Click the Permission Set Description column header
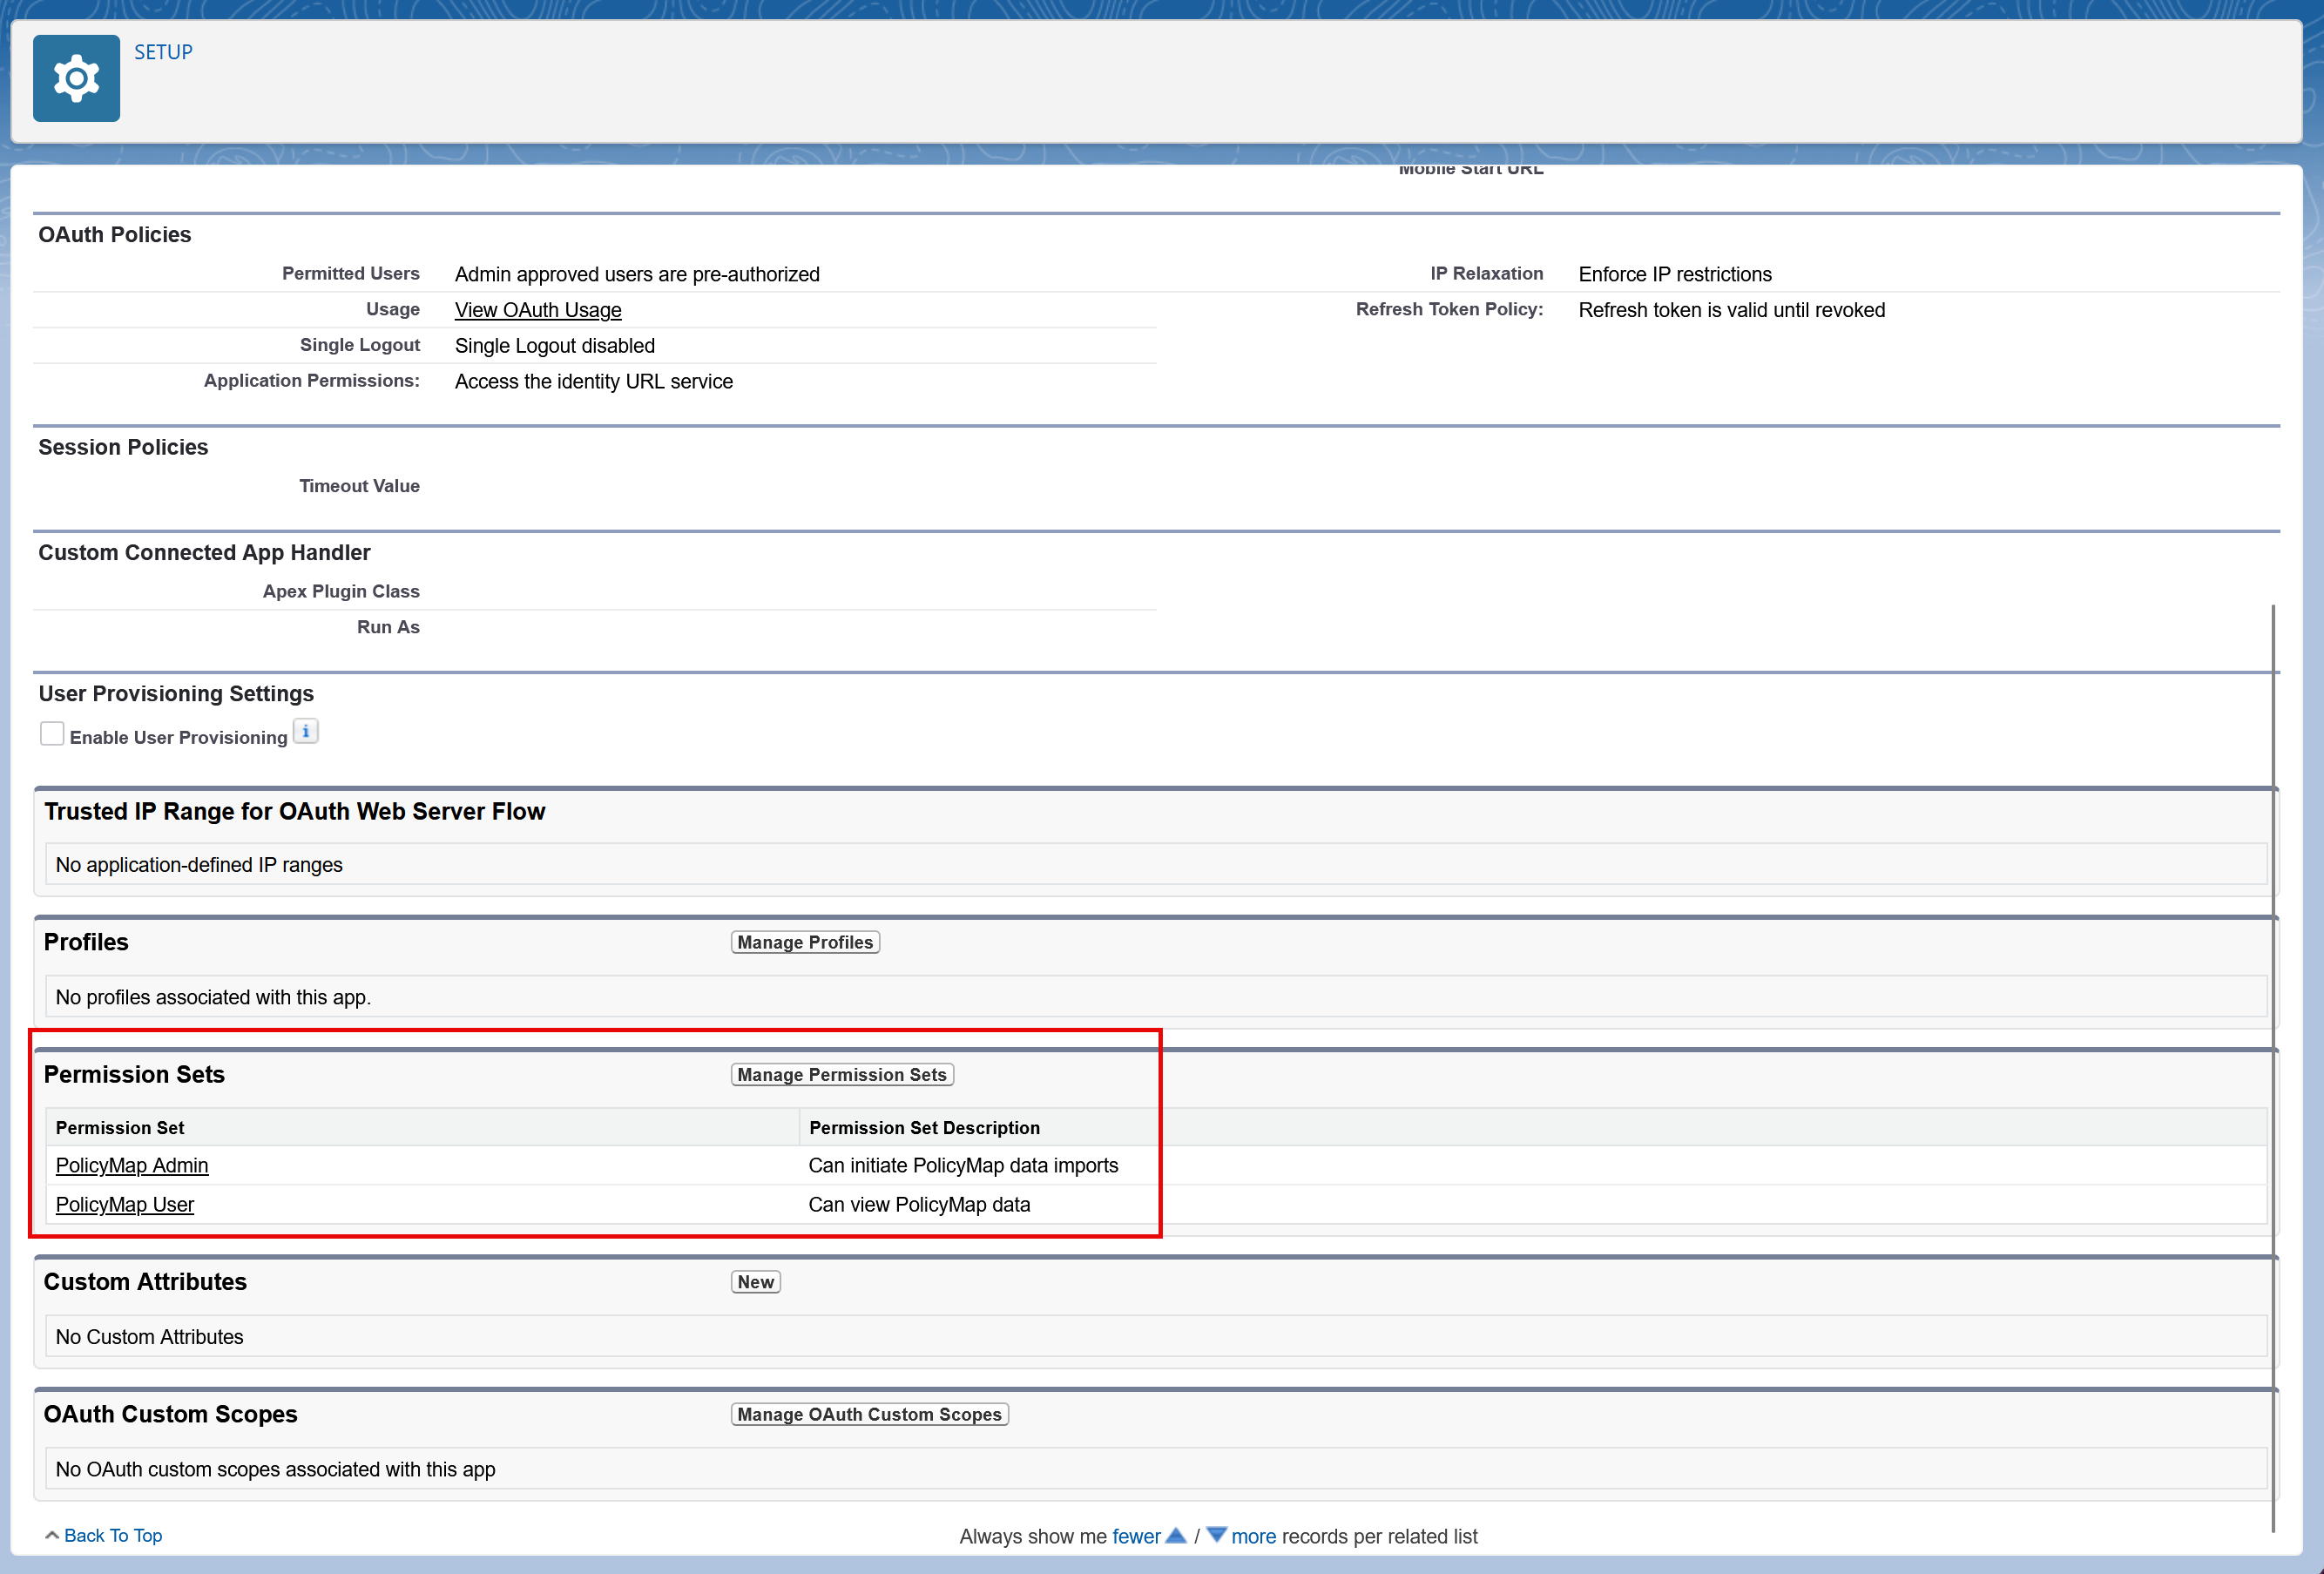The width and height of the screenshot is (2324, 1574). point(924,1127)
